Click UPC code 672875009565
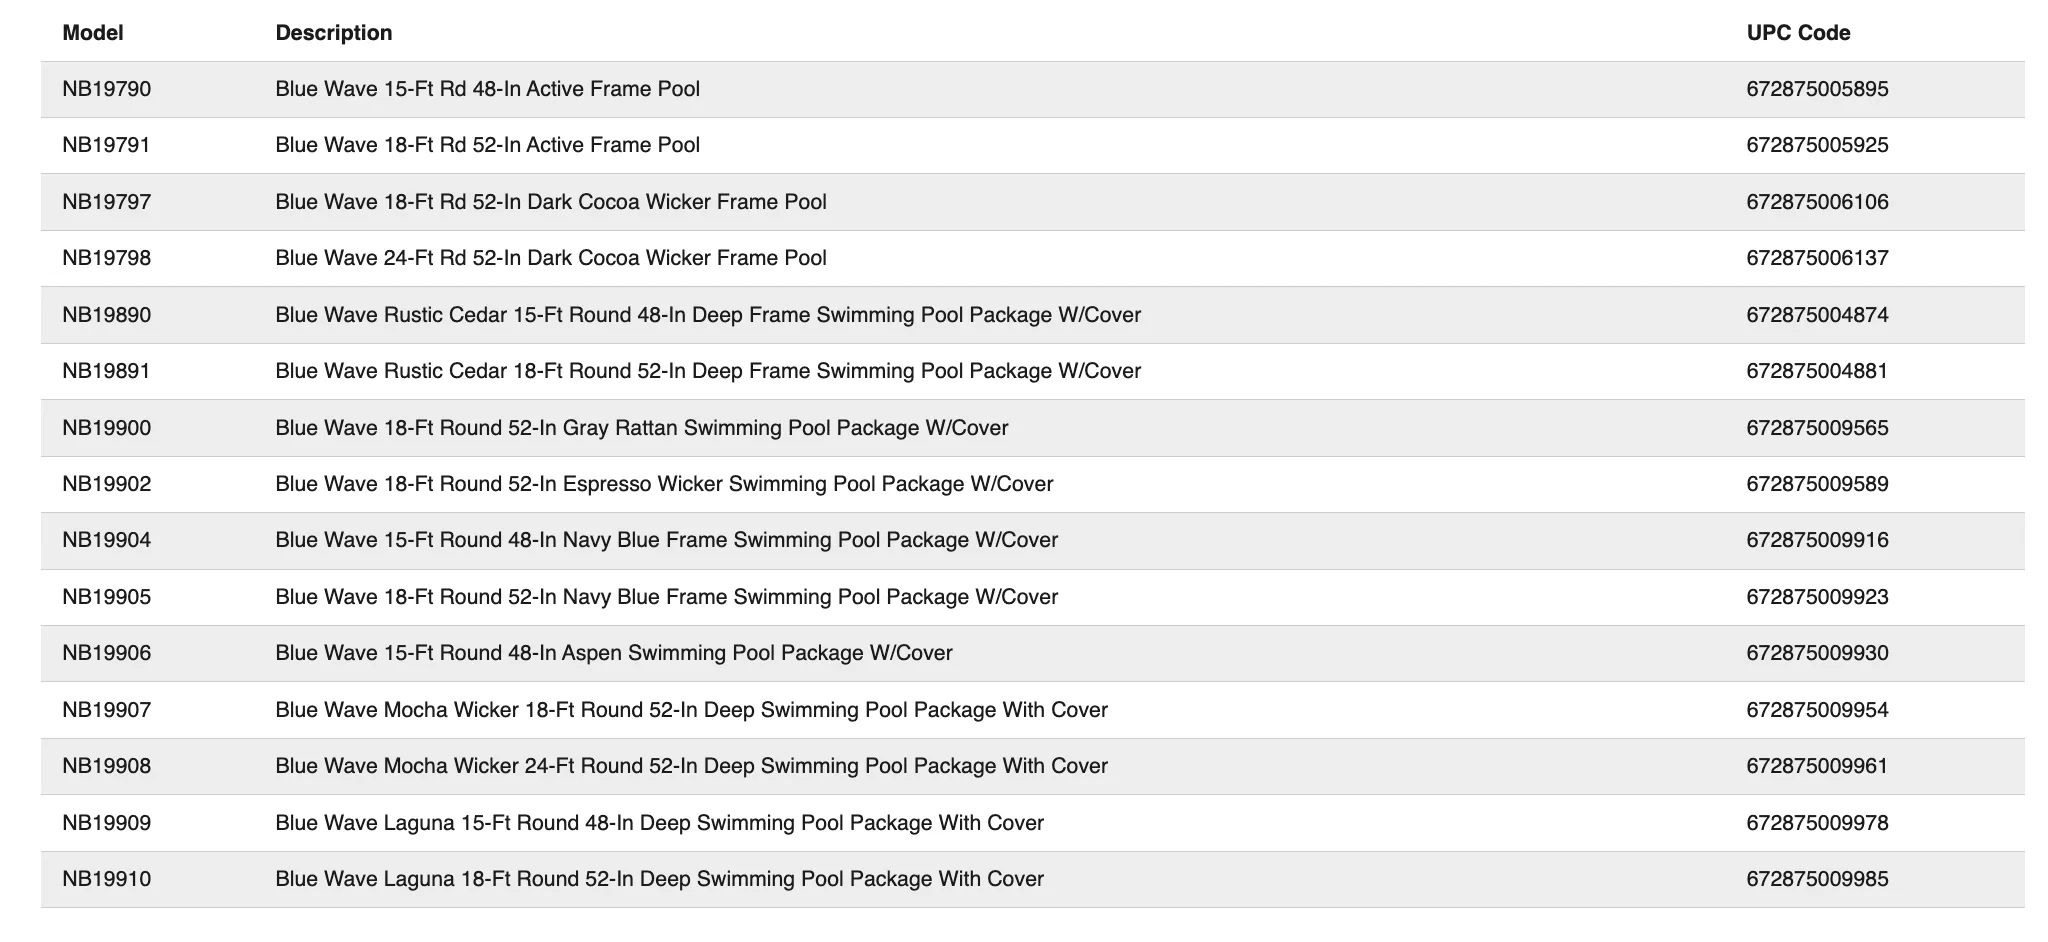Viewport: 2048px width, 942px height. 1817,428
